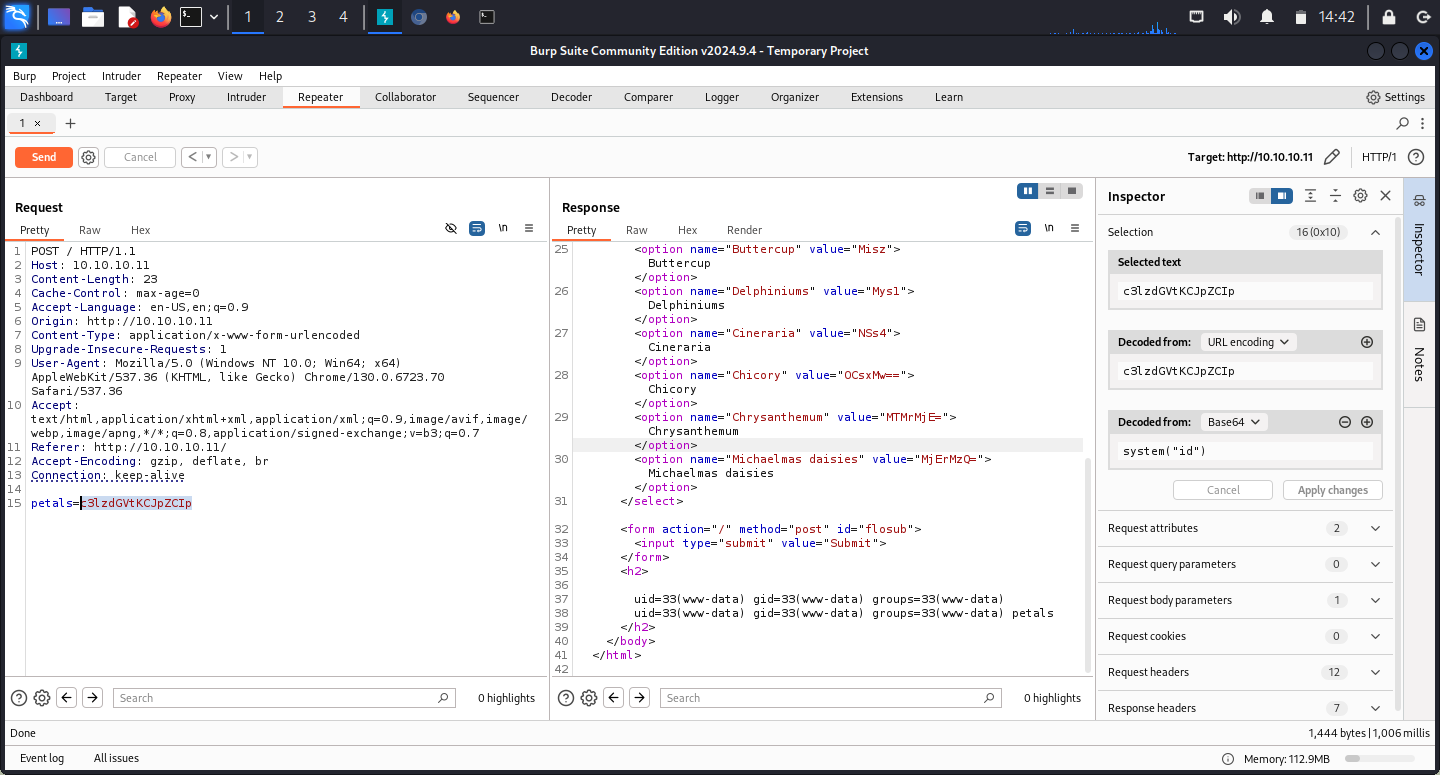Screen dimensions: 1440x775
Task: Add decoding step to URL encoding
Action: [1367, 342]
